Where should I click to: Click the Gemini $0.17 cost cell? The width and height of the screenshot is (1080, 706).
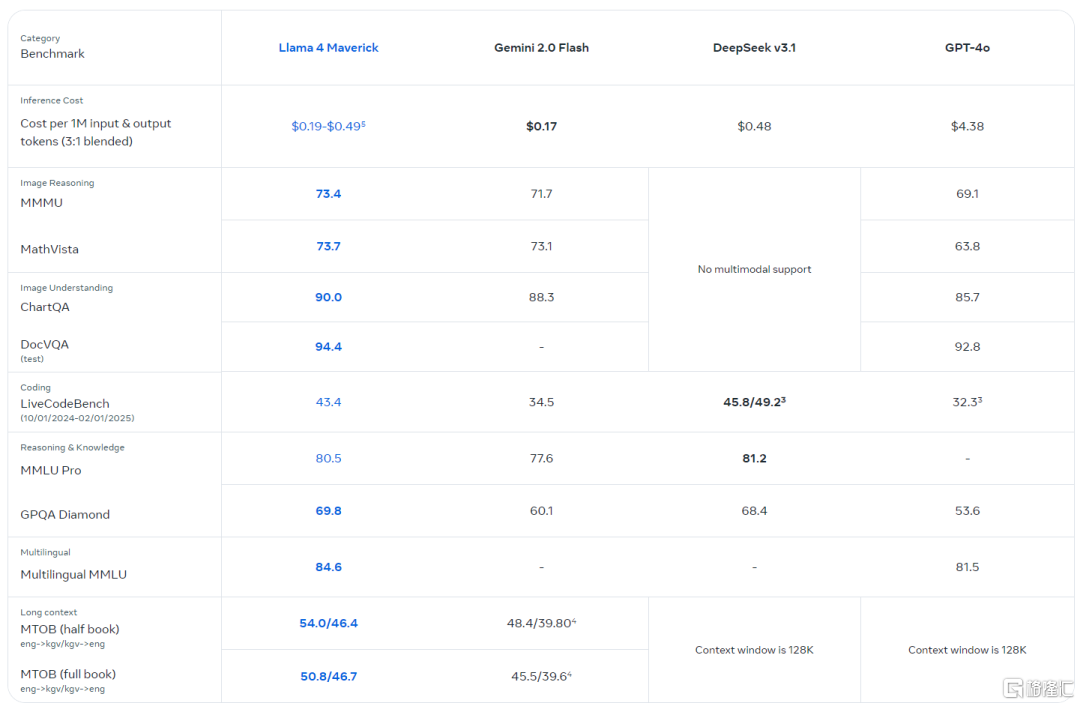click(541, 126)
